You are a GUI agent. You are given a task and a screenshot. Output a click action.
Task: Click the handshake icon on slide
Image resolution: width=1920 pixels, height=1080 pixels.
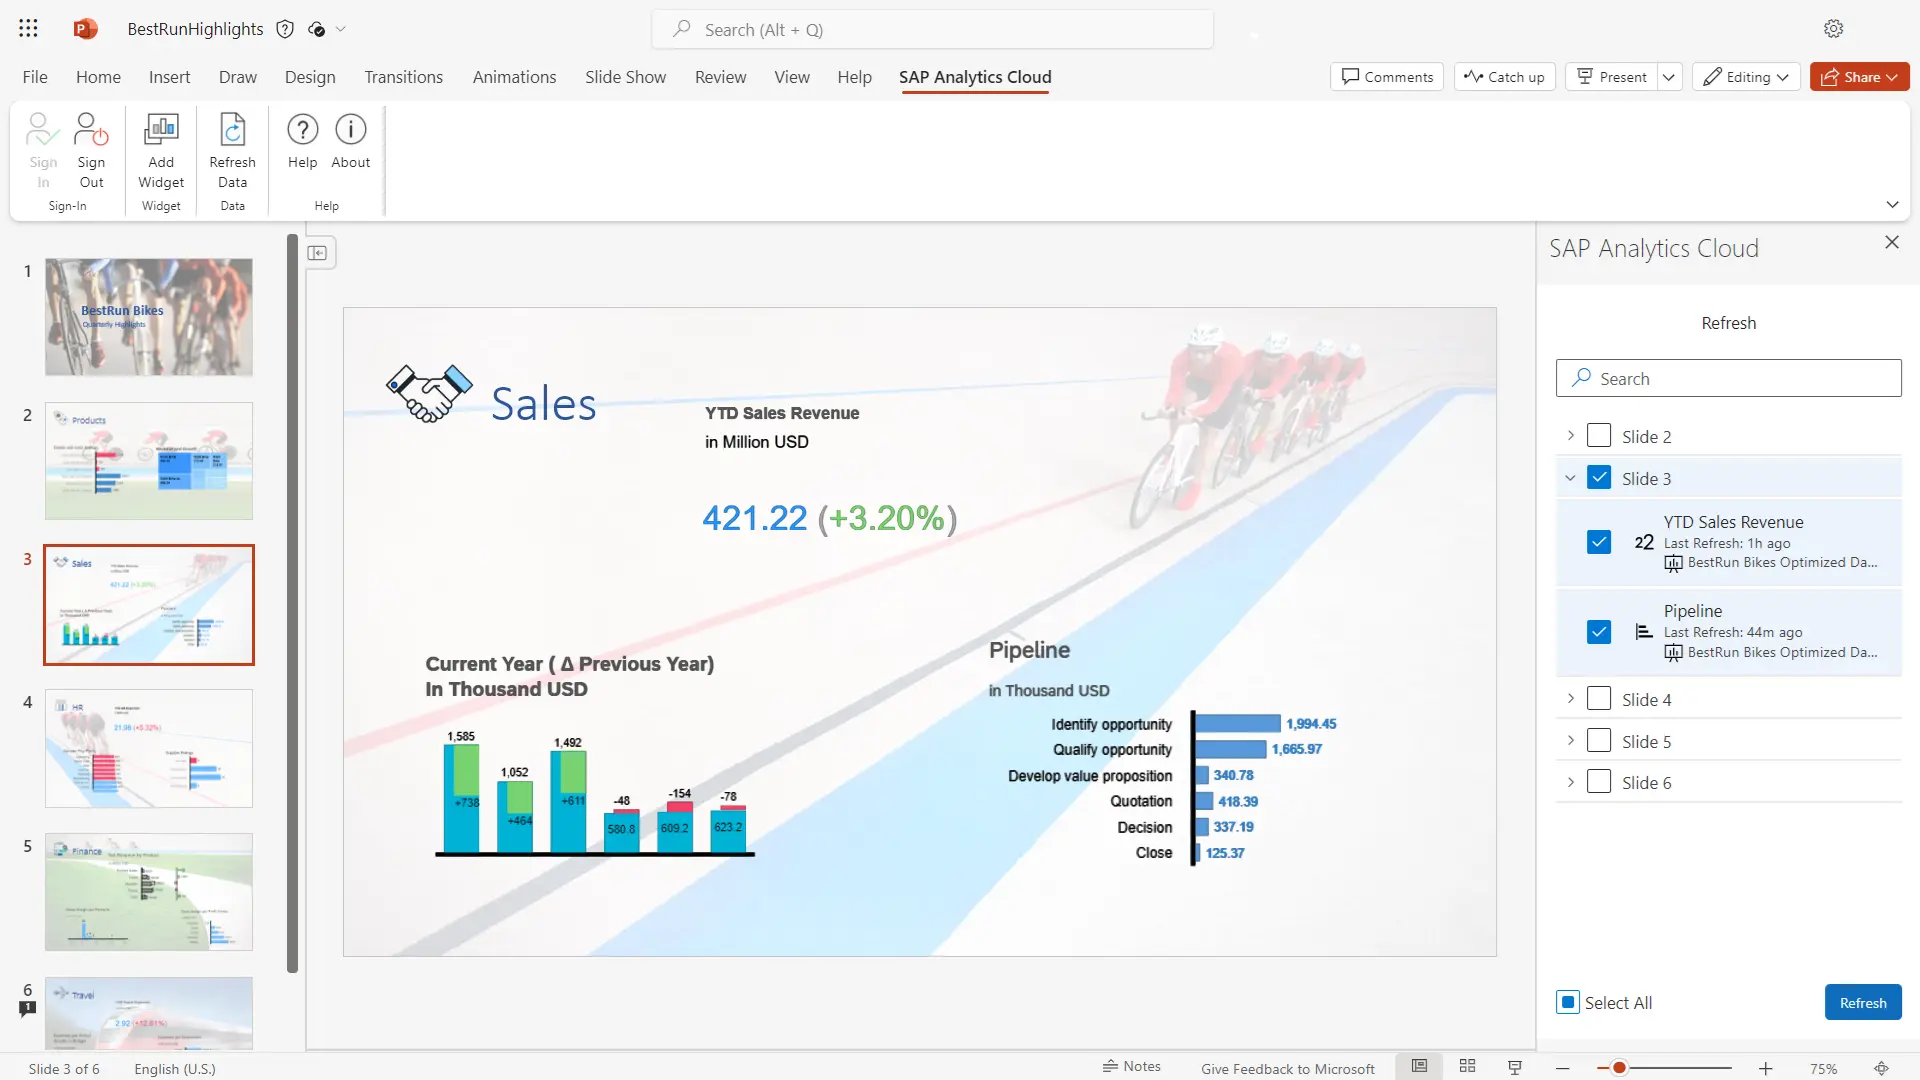[429, 393]
